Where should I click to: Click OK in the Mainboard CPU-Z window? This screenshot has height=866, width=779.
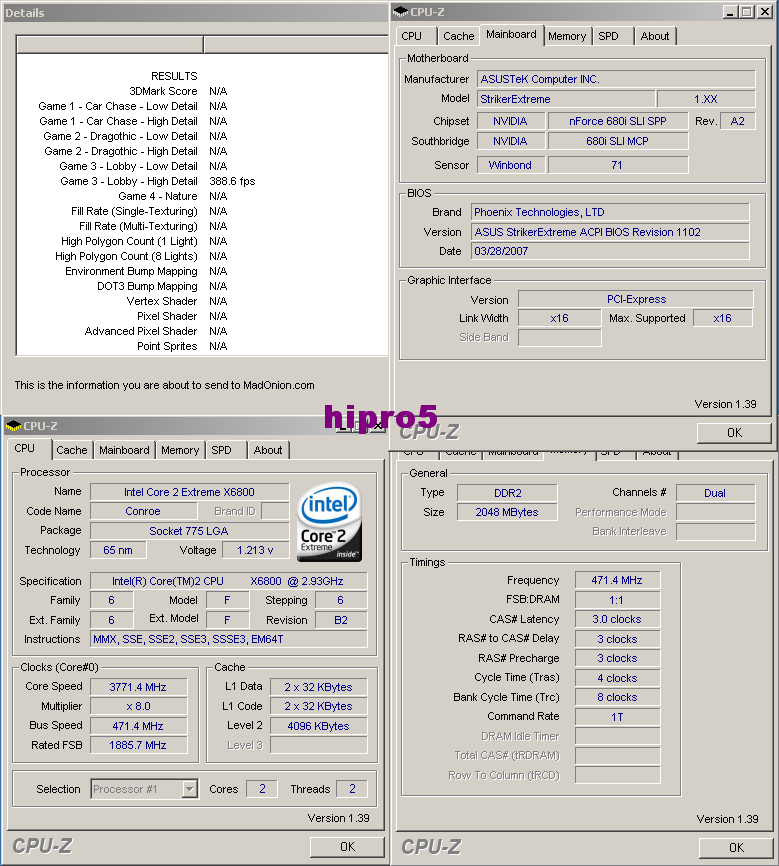(734, 433)
